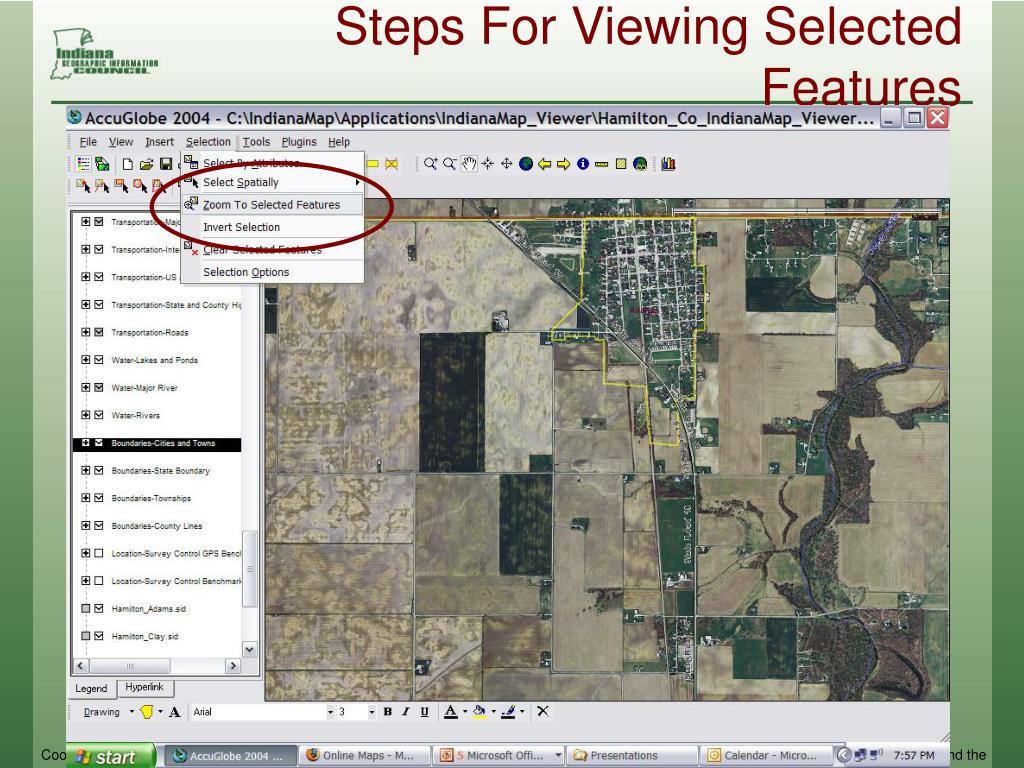Open the drawing shape dropdown arrow
Screen dimensions: 1024x768
point(161,712)
